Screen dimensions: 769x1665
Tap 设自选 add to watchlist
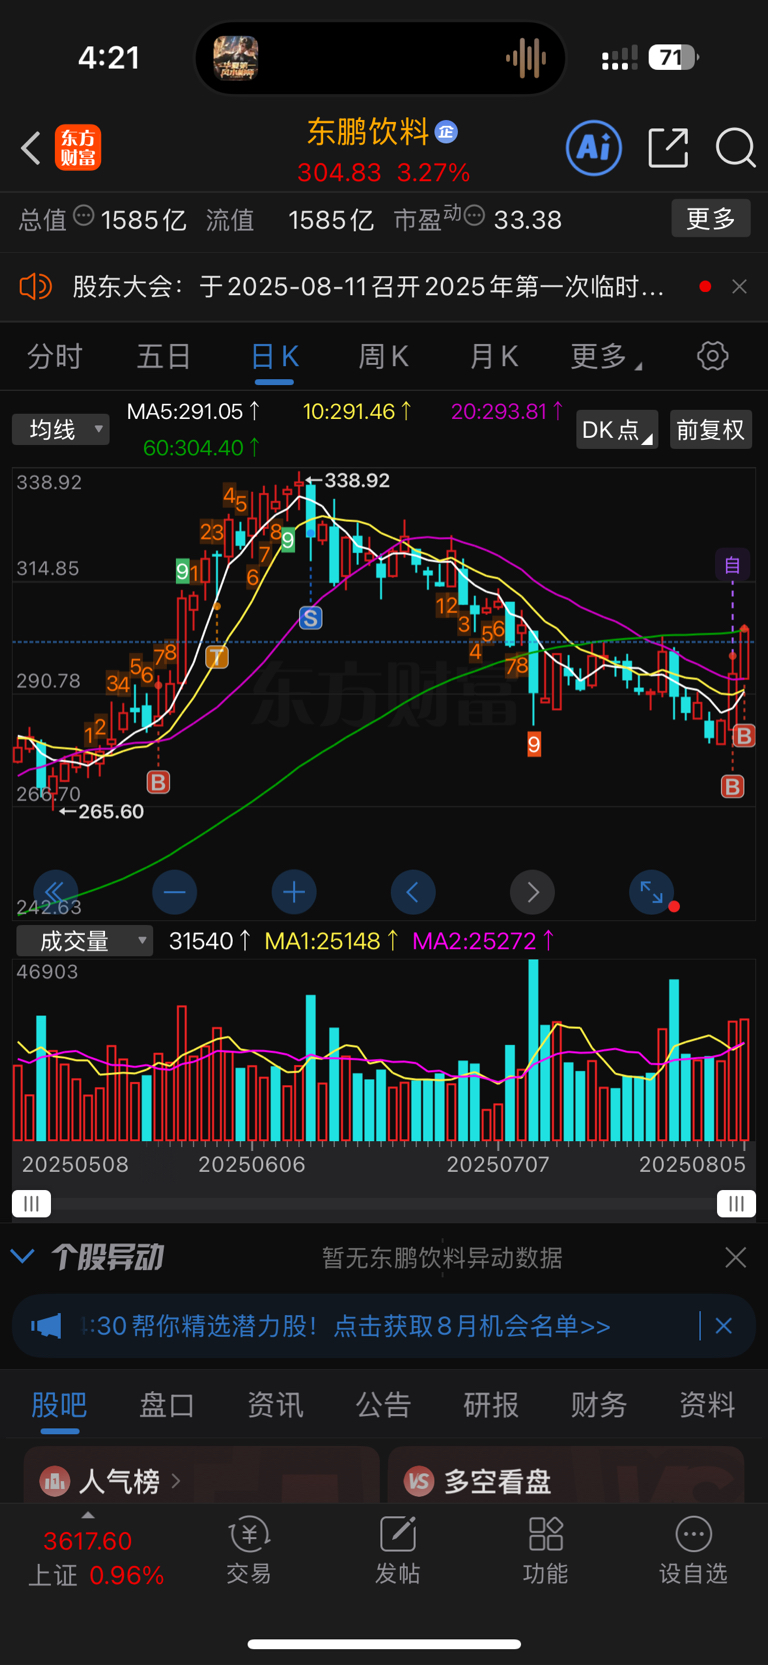693,1550
